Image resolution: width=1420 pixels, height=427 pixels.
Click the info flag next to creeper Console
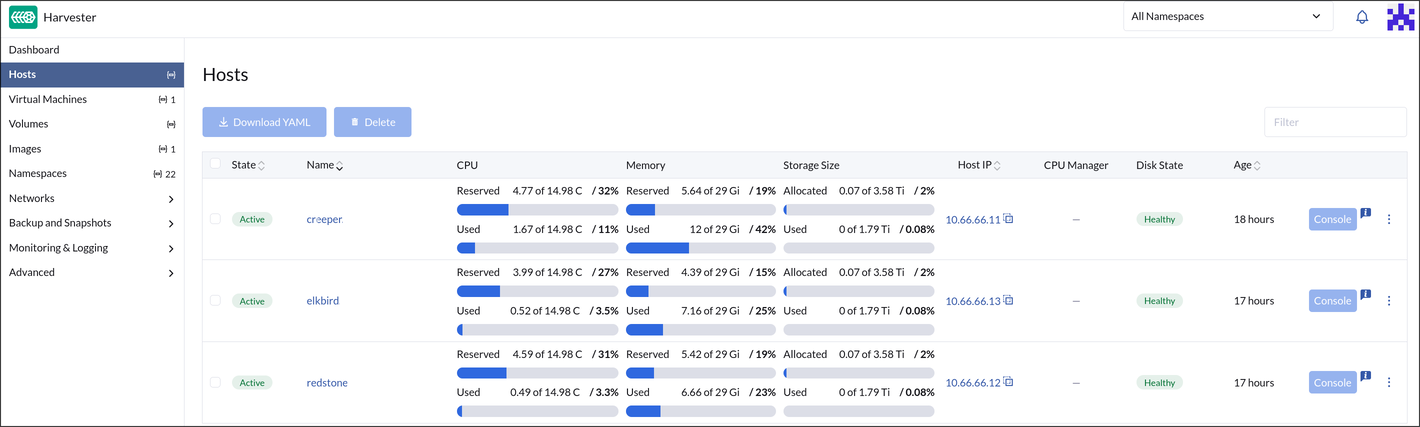1365,213
